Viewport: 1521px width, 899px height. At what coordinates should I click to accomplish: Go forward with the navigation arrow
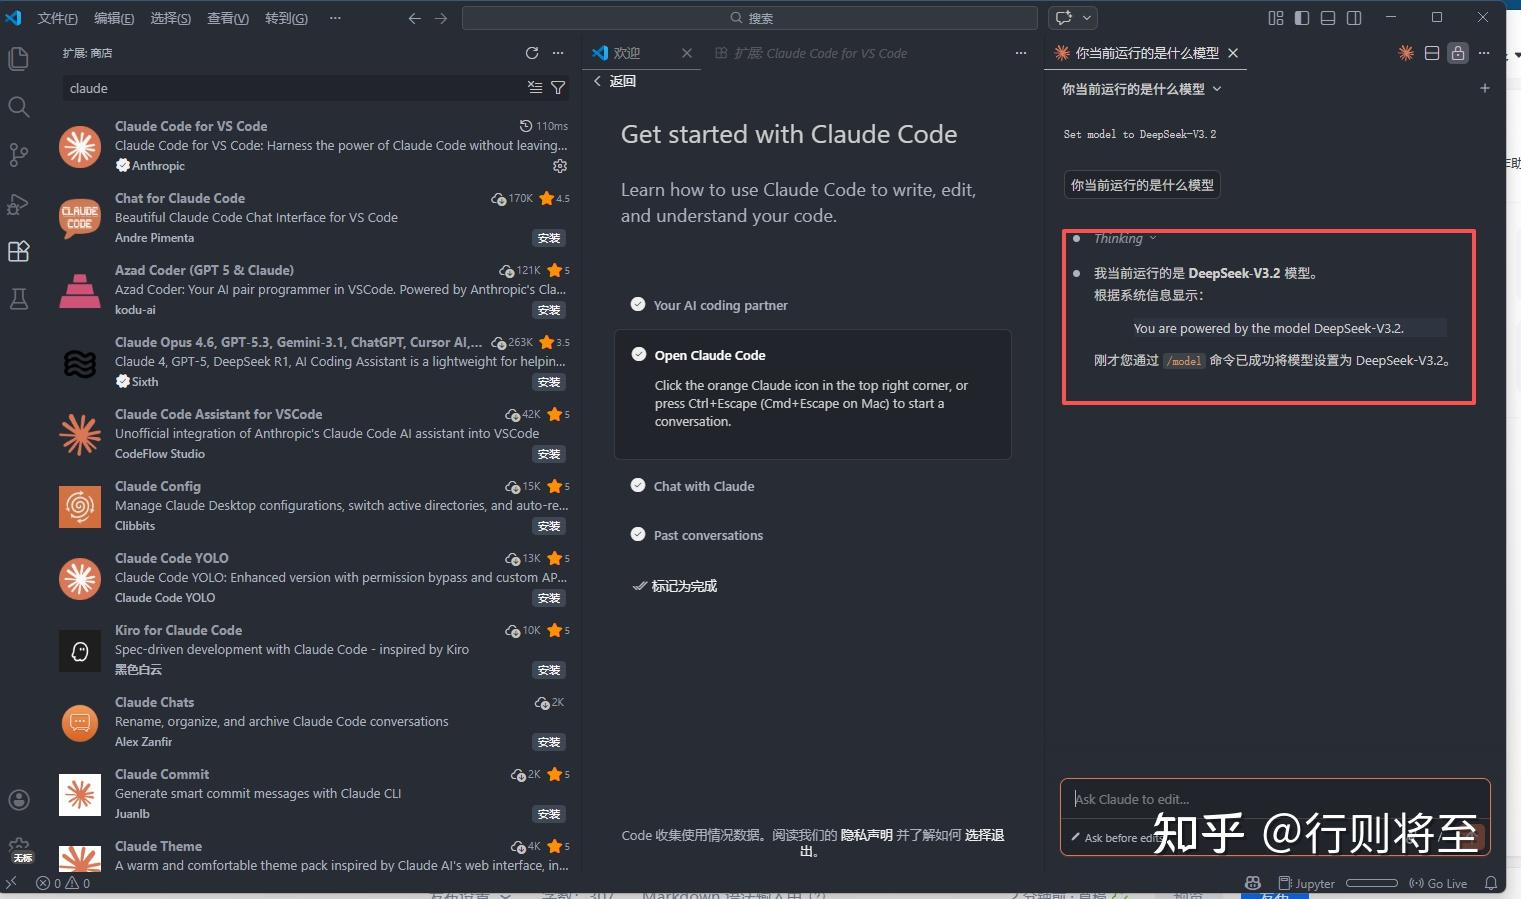[441, 18]
